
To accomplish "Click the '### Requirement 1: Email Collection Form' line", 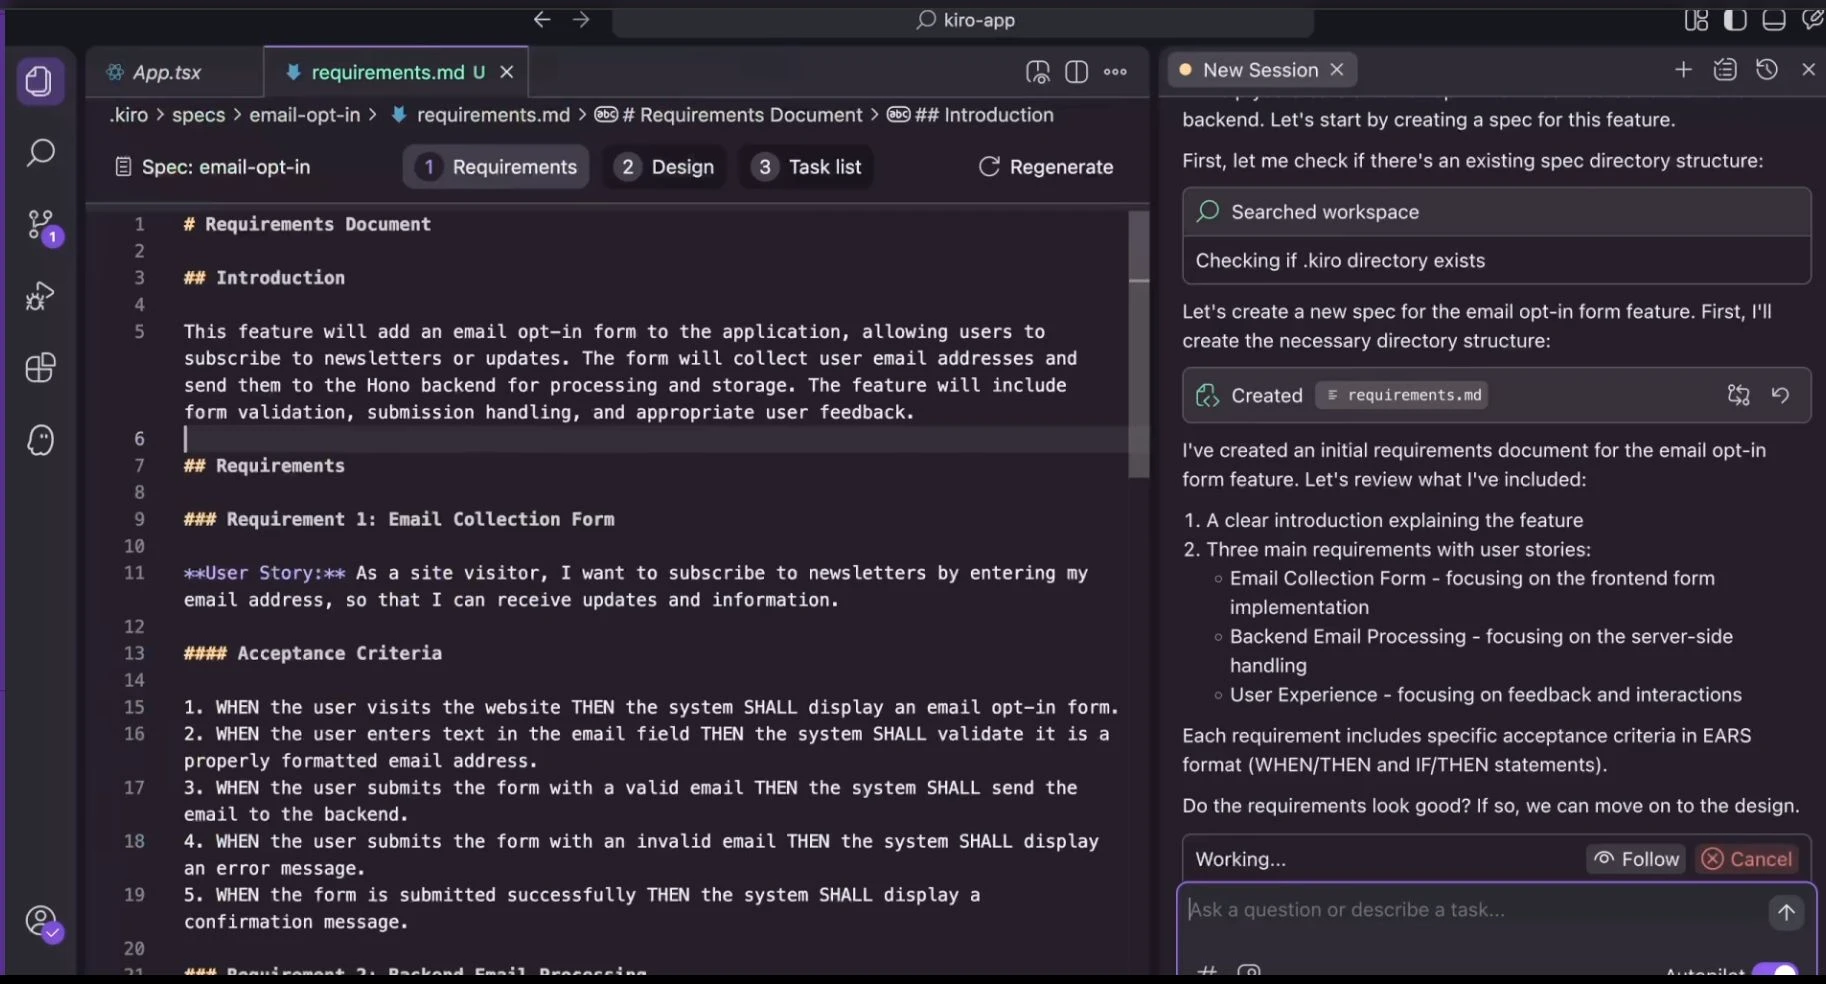I will 399,519.
